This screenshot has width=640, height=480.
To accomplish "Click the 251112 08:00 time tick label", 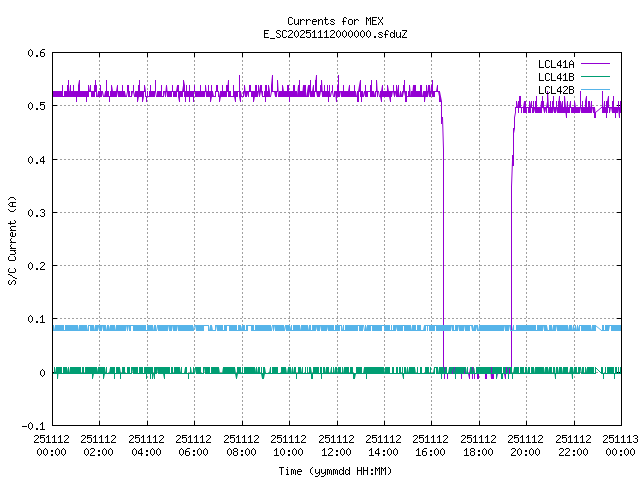I will pos(242,445).
